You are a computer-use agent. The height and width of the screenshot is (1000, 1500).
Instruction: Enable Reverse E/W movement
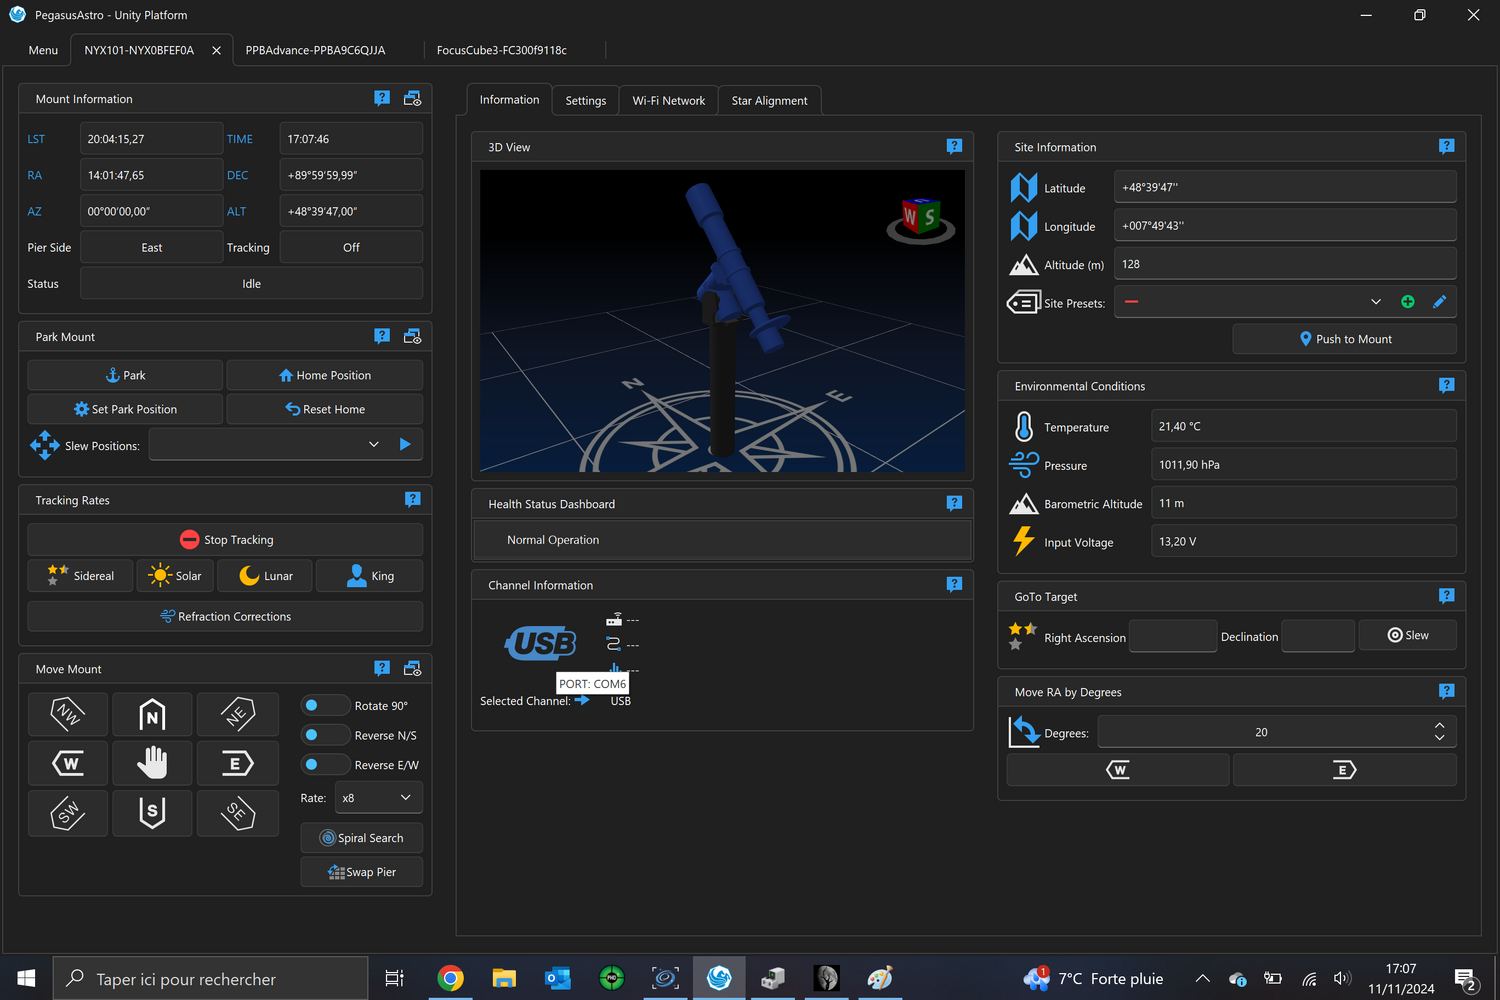click(325, 763)
